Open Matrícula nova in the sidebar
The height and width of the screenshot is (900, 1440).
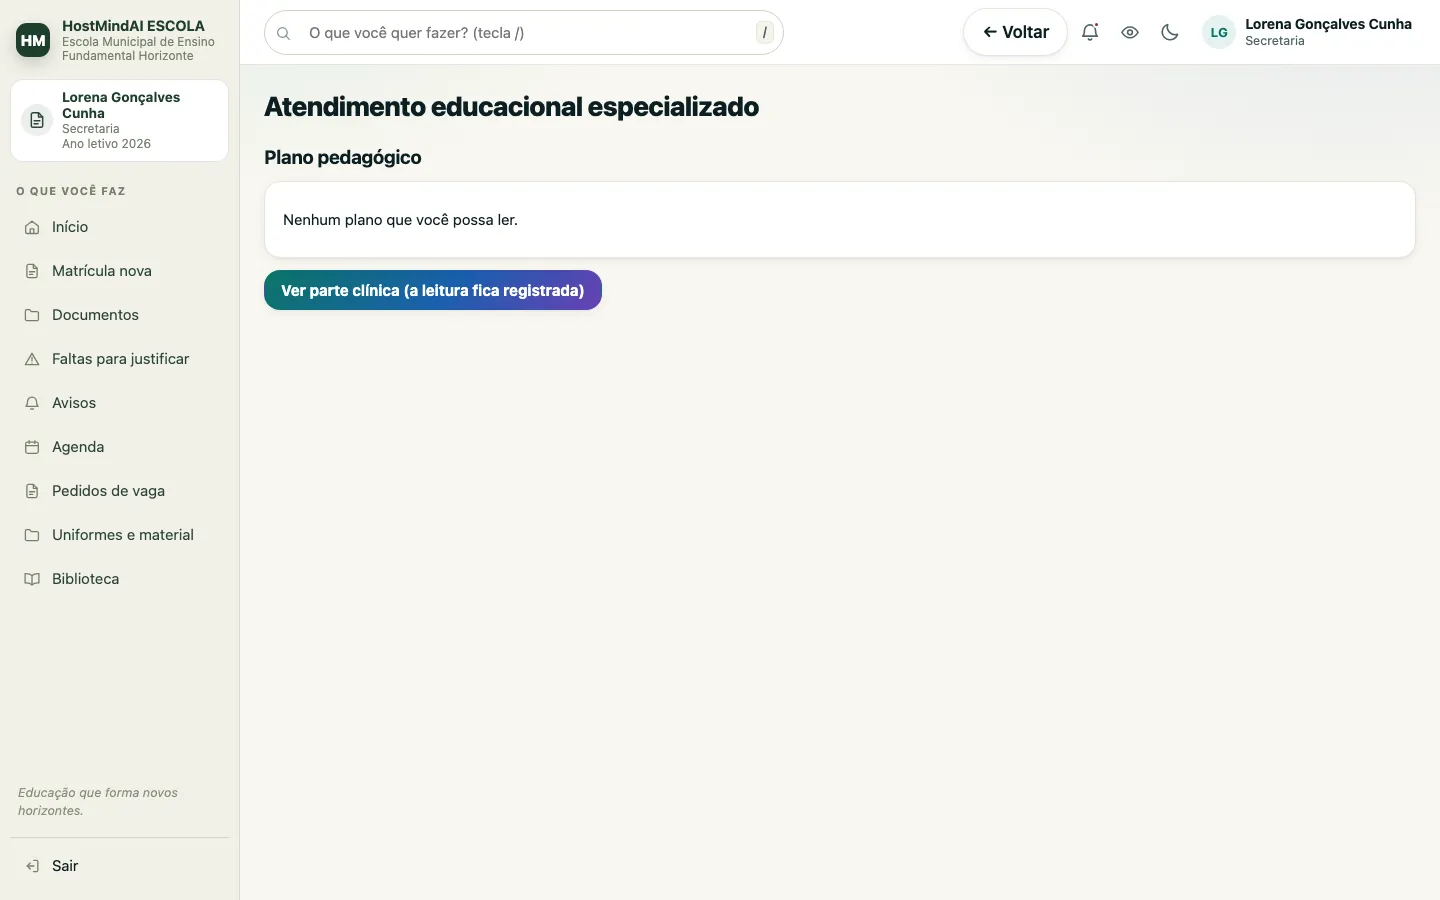point(120,271)
